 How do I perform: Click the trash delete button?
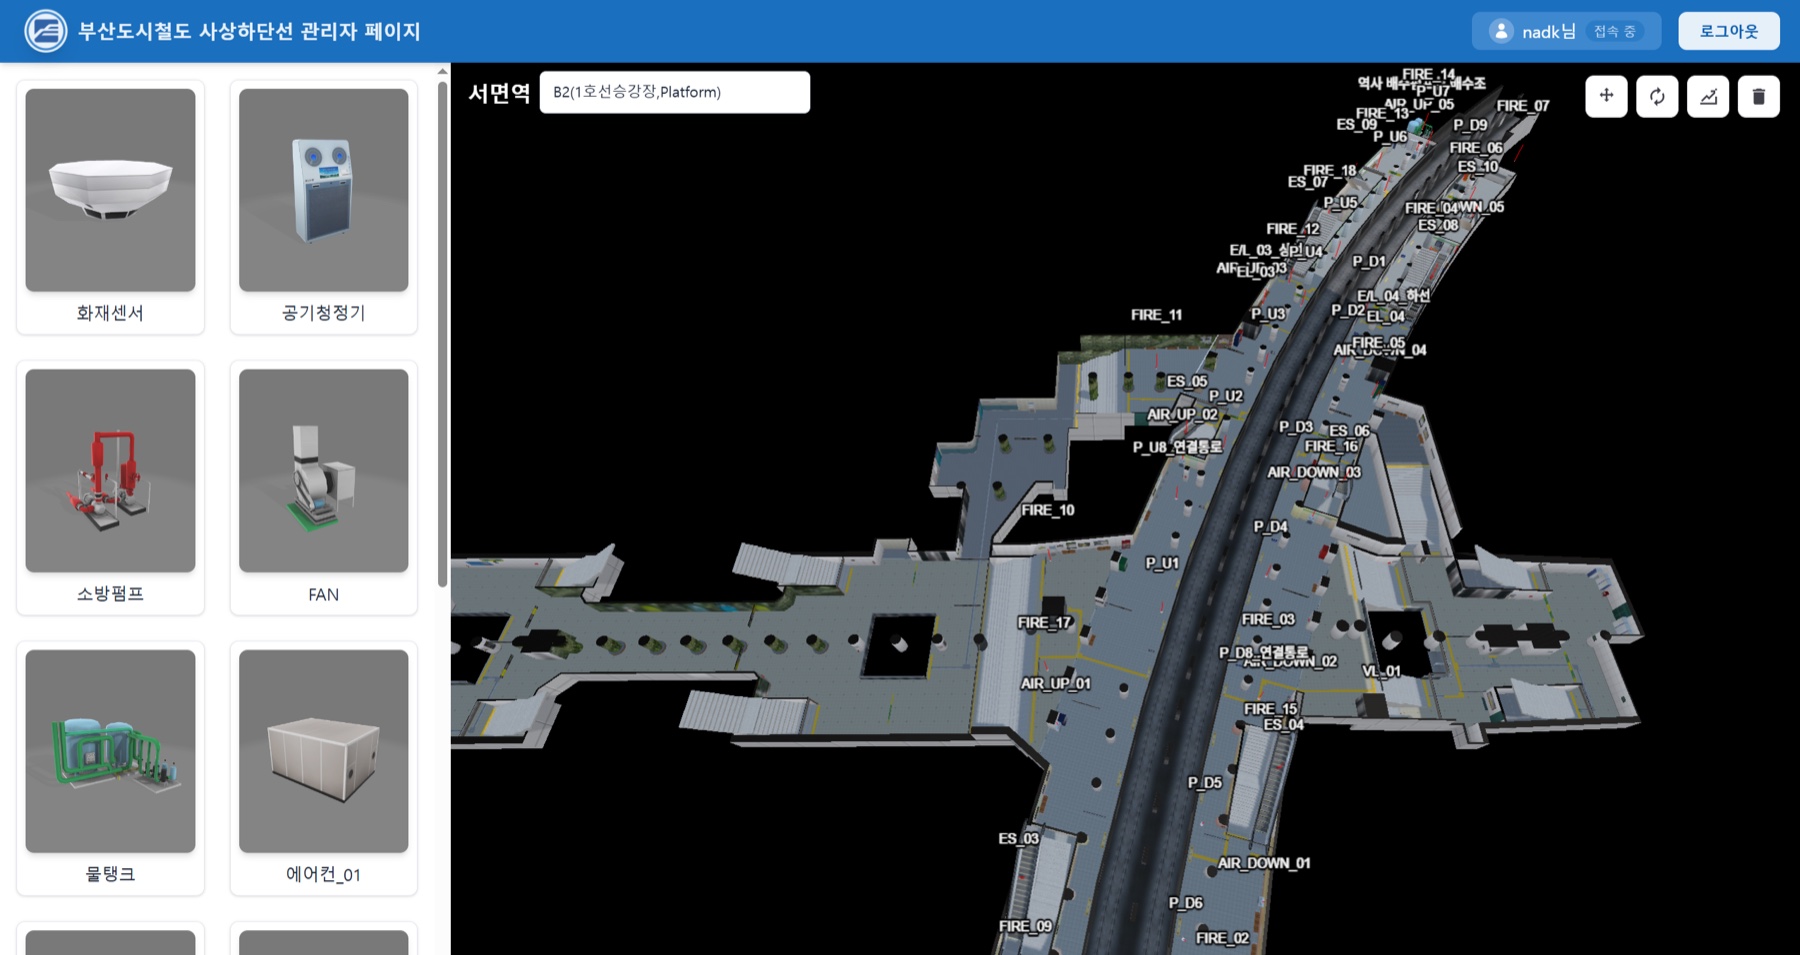click(x=1759, y=96)
